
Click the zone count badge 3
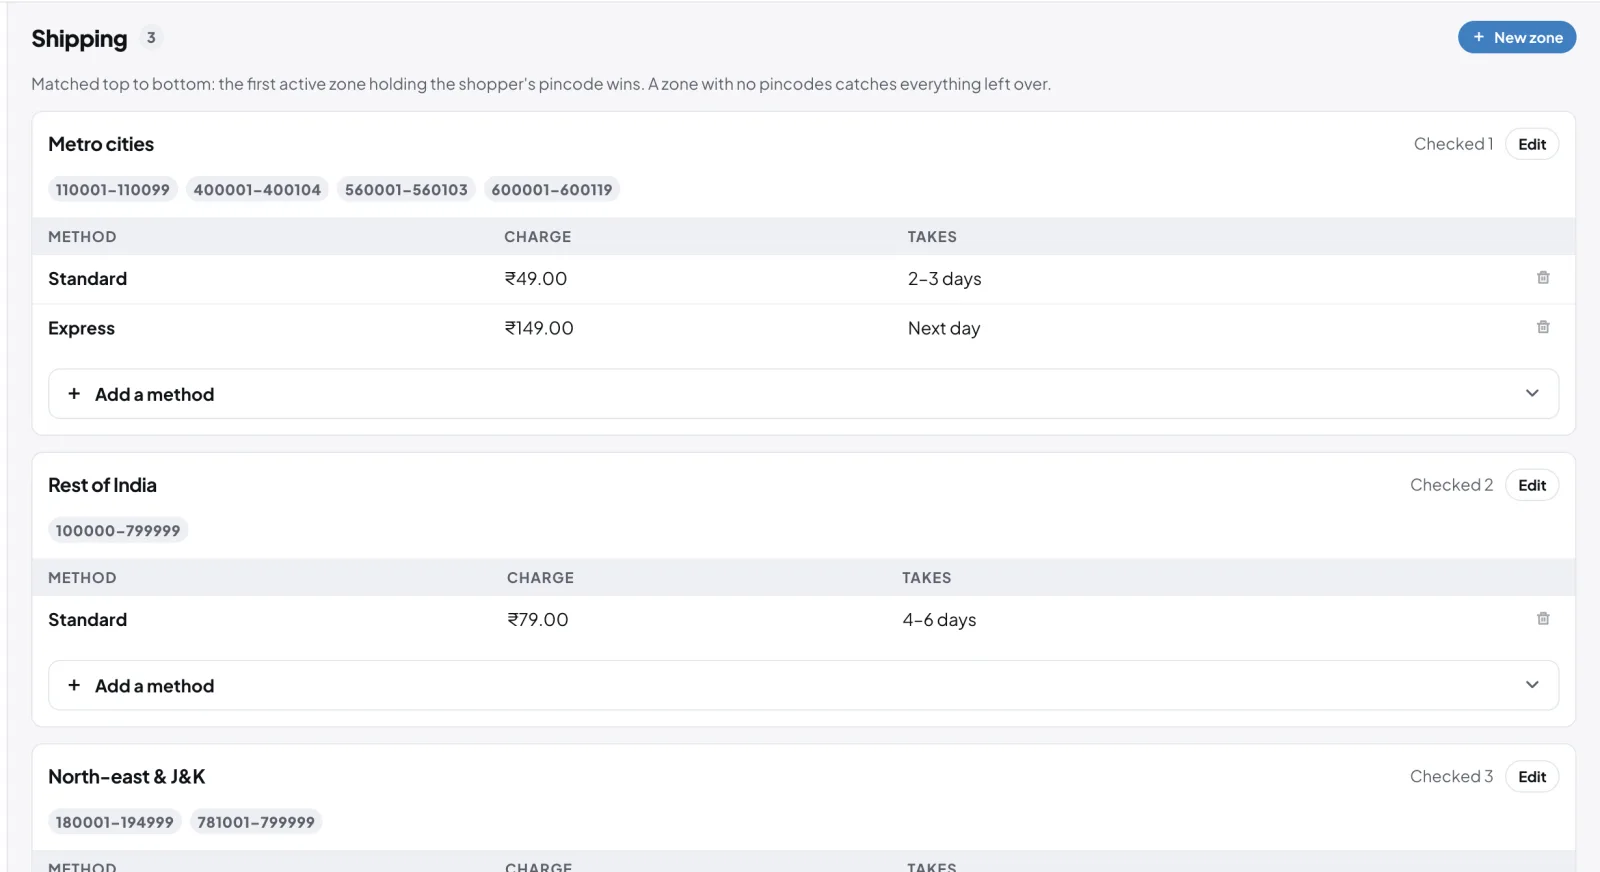(151, 38)
